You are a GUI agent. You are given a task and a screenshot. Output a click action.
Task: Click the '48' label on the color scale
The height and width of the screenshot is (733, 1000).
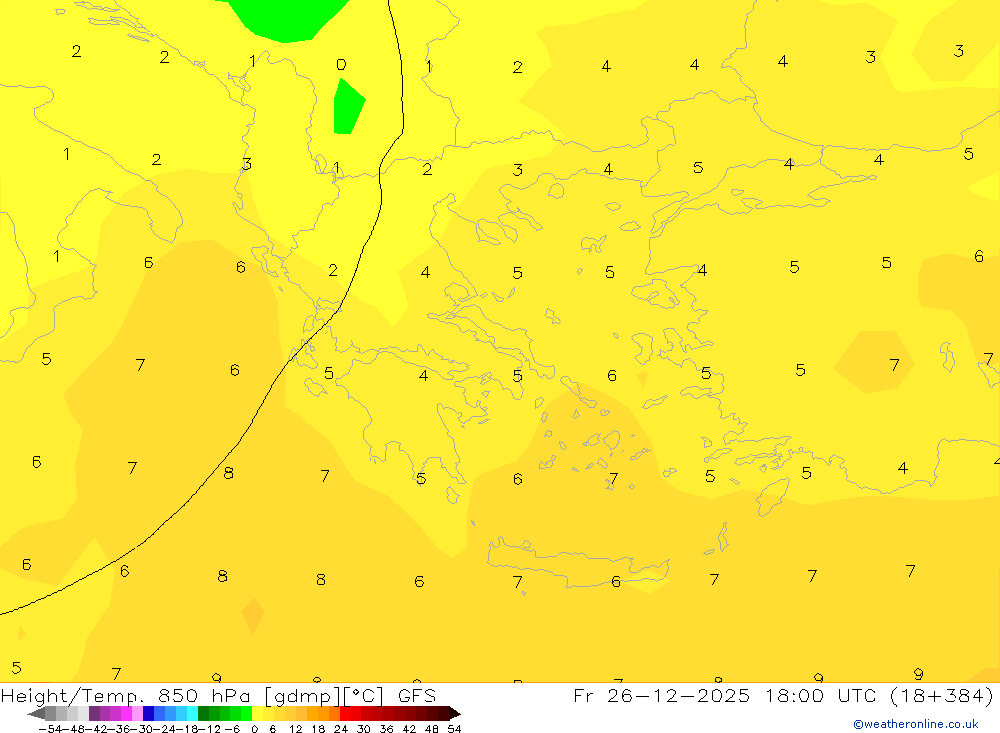(432, 729)
